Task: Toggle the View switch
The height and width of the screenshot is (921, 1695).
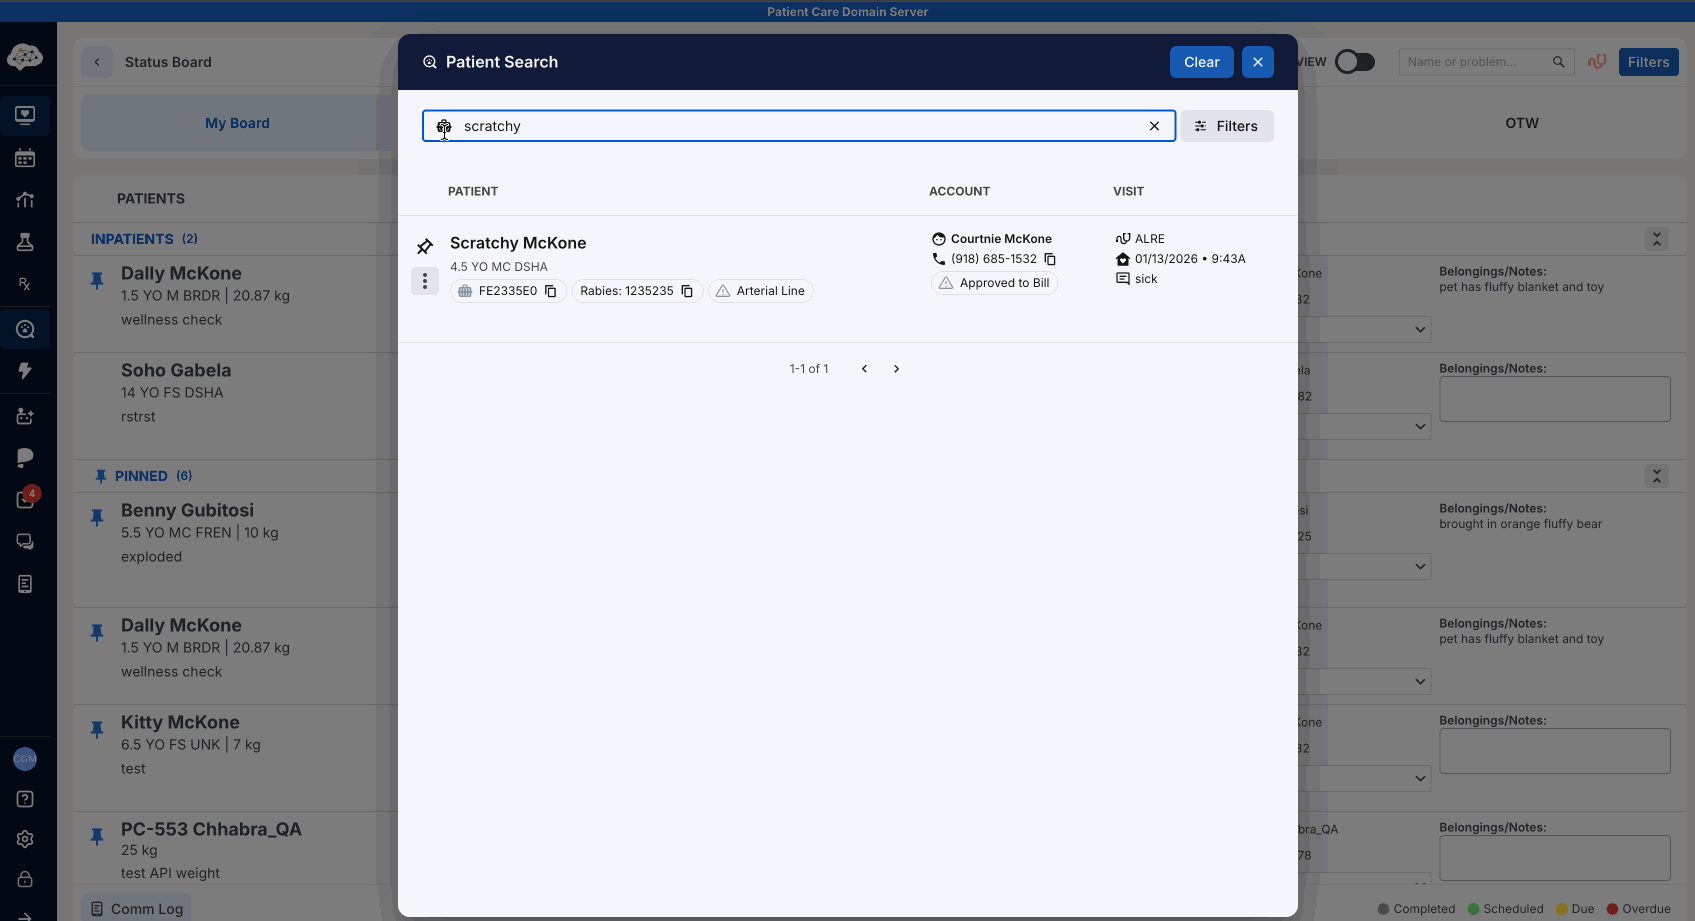Action: click(x=1355, y=62)
